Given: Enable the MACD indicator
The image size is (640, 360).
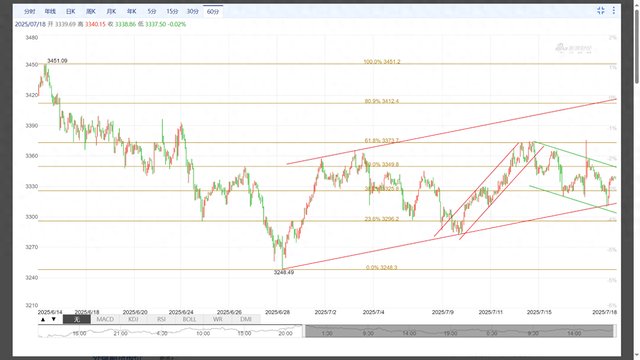Looking at the screenshot, I should point(105,319).
